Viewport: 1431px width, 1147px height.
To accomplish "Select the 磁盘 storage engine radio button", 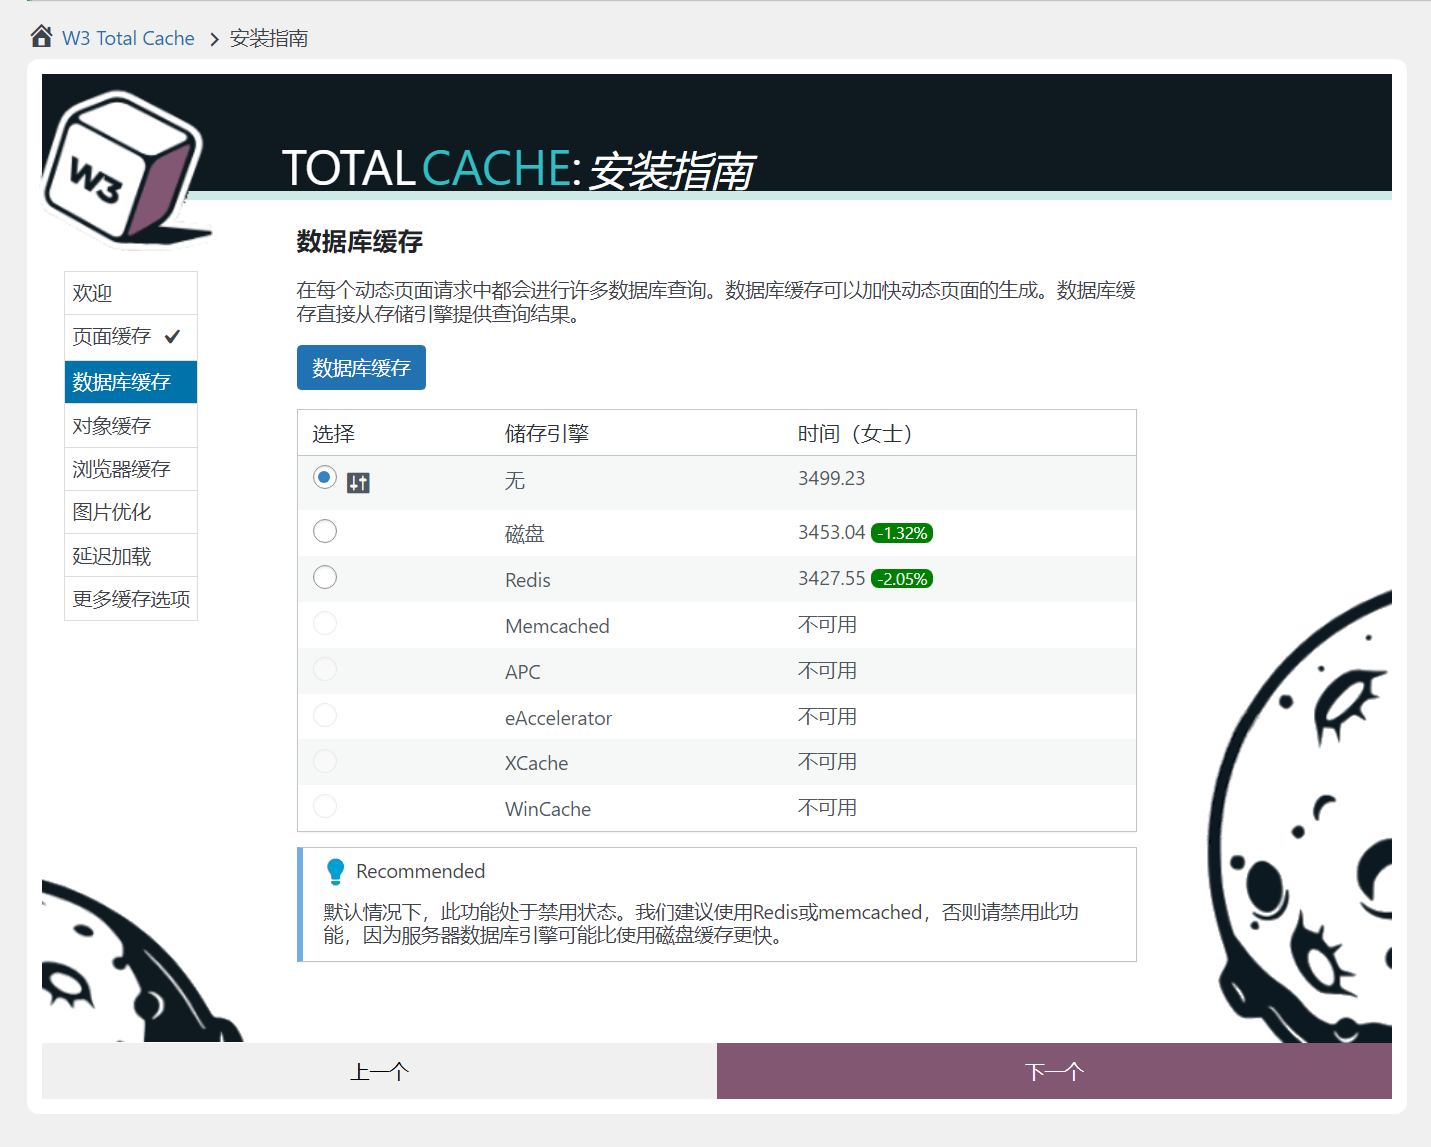I will click(x=325, y=531).
